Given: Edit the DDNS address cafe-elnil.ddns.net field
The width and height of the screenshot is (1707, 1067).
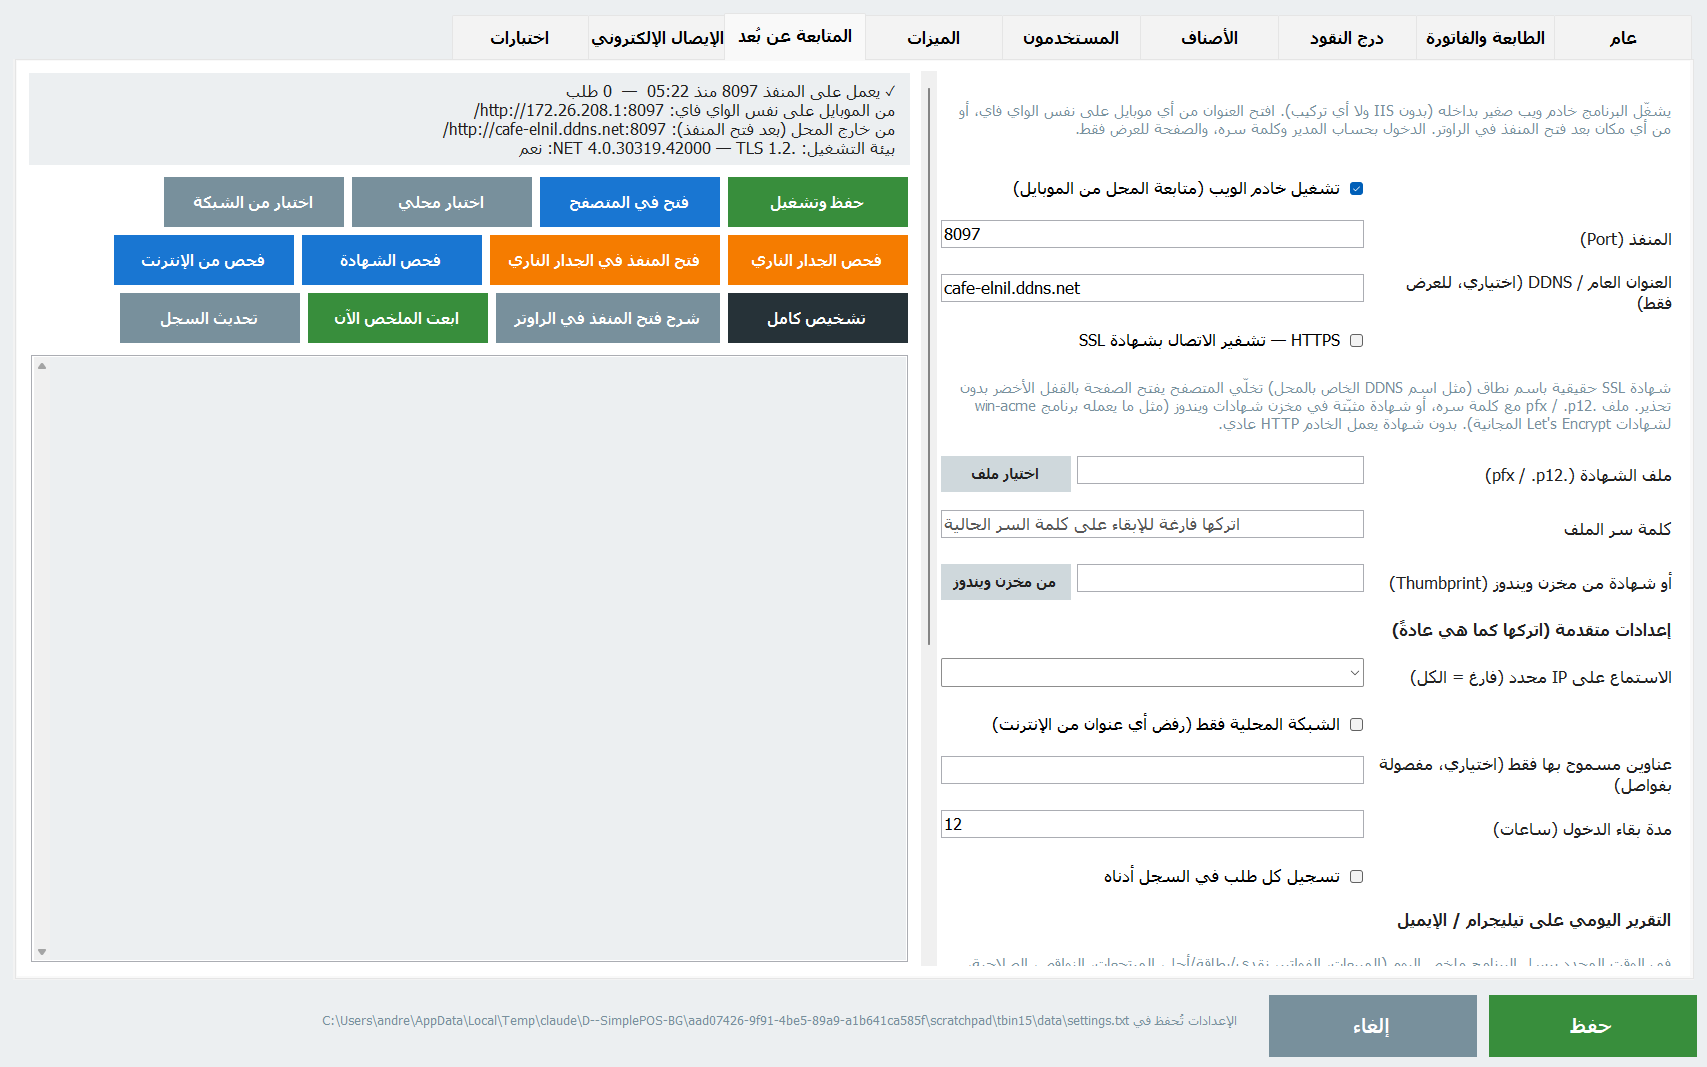Looking at the screenshot, I should click(x=1152, y=288).
